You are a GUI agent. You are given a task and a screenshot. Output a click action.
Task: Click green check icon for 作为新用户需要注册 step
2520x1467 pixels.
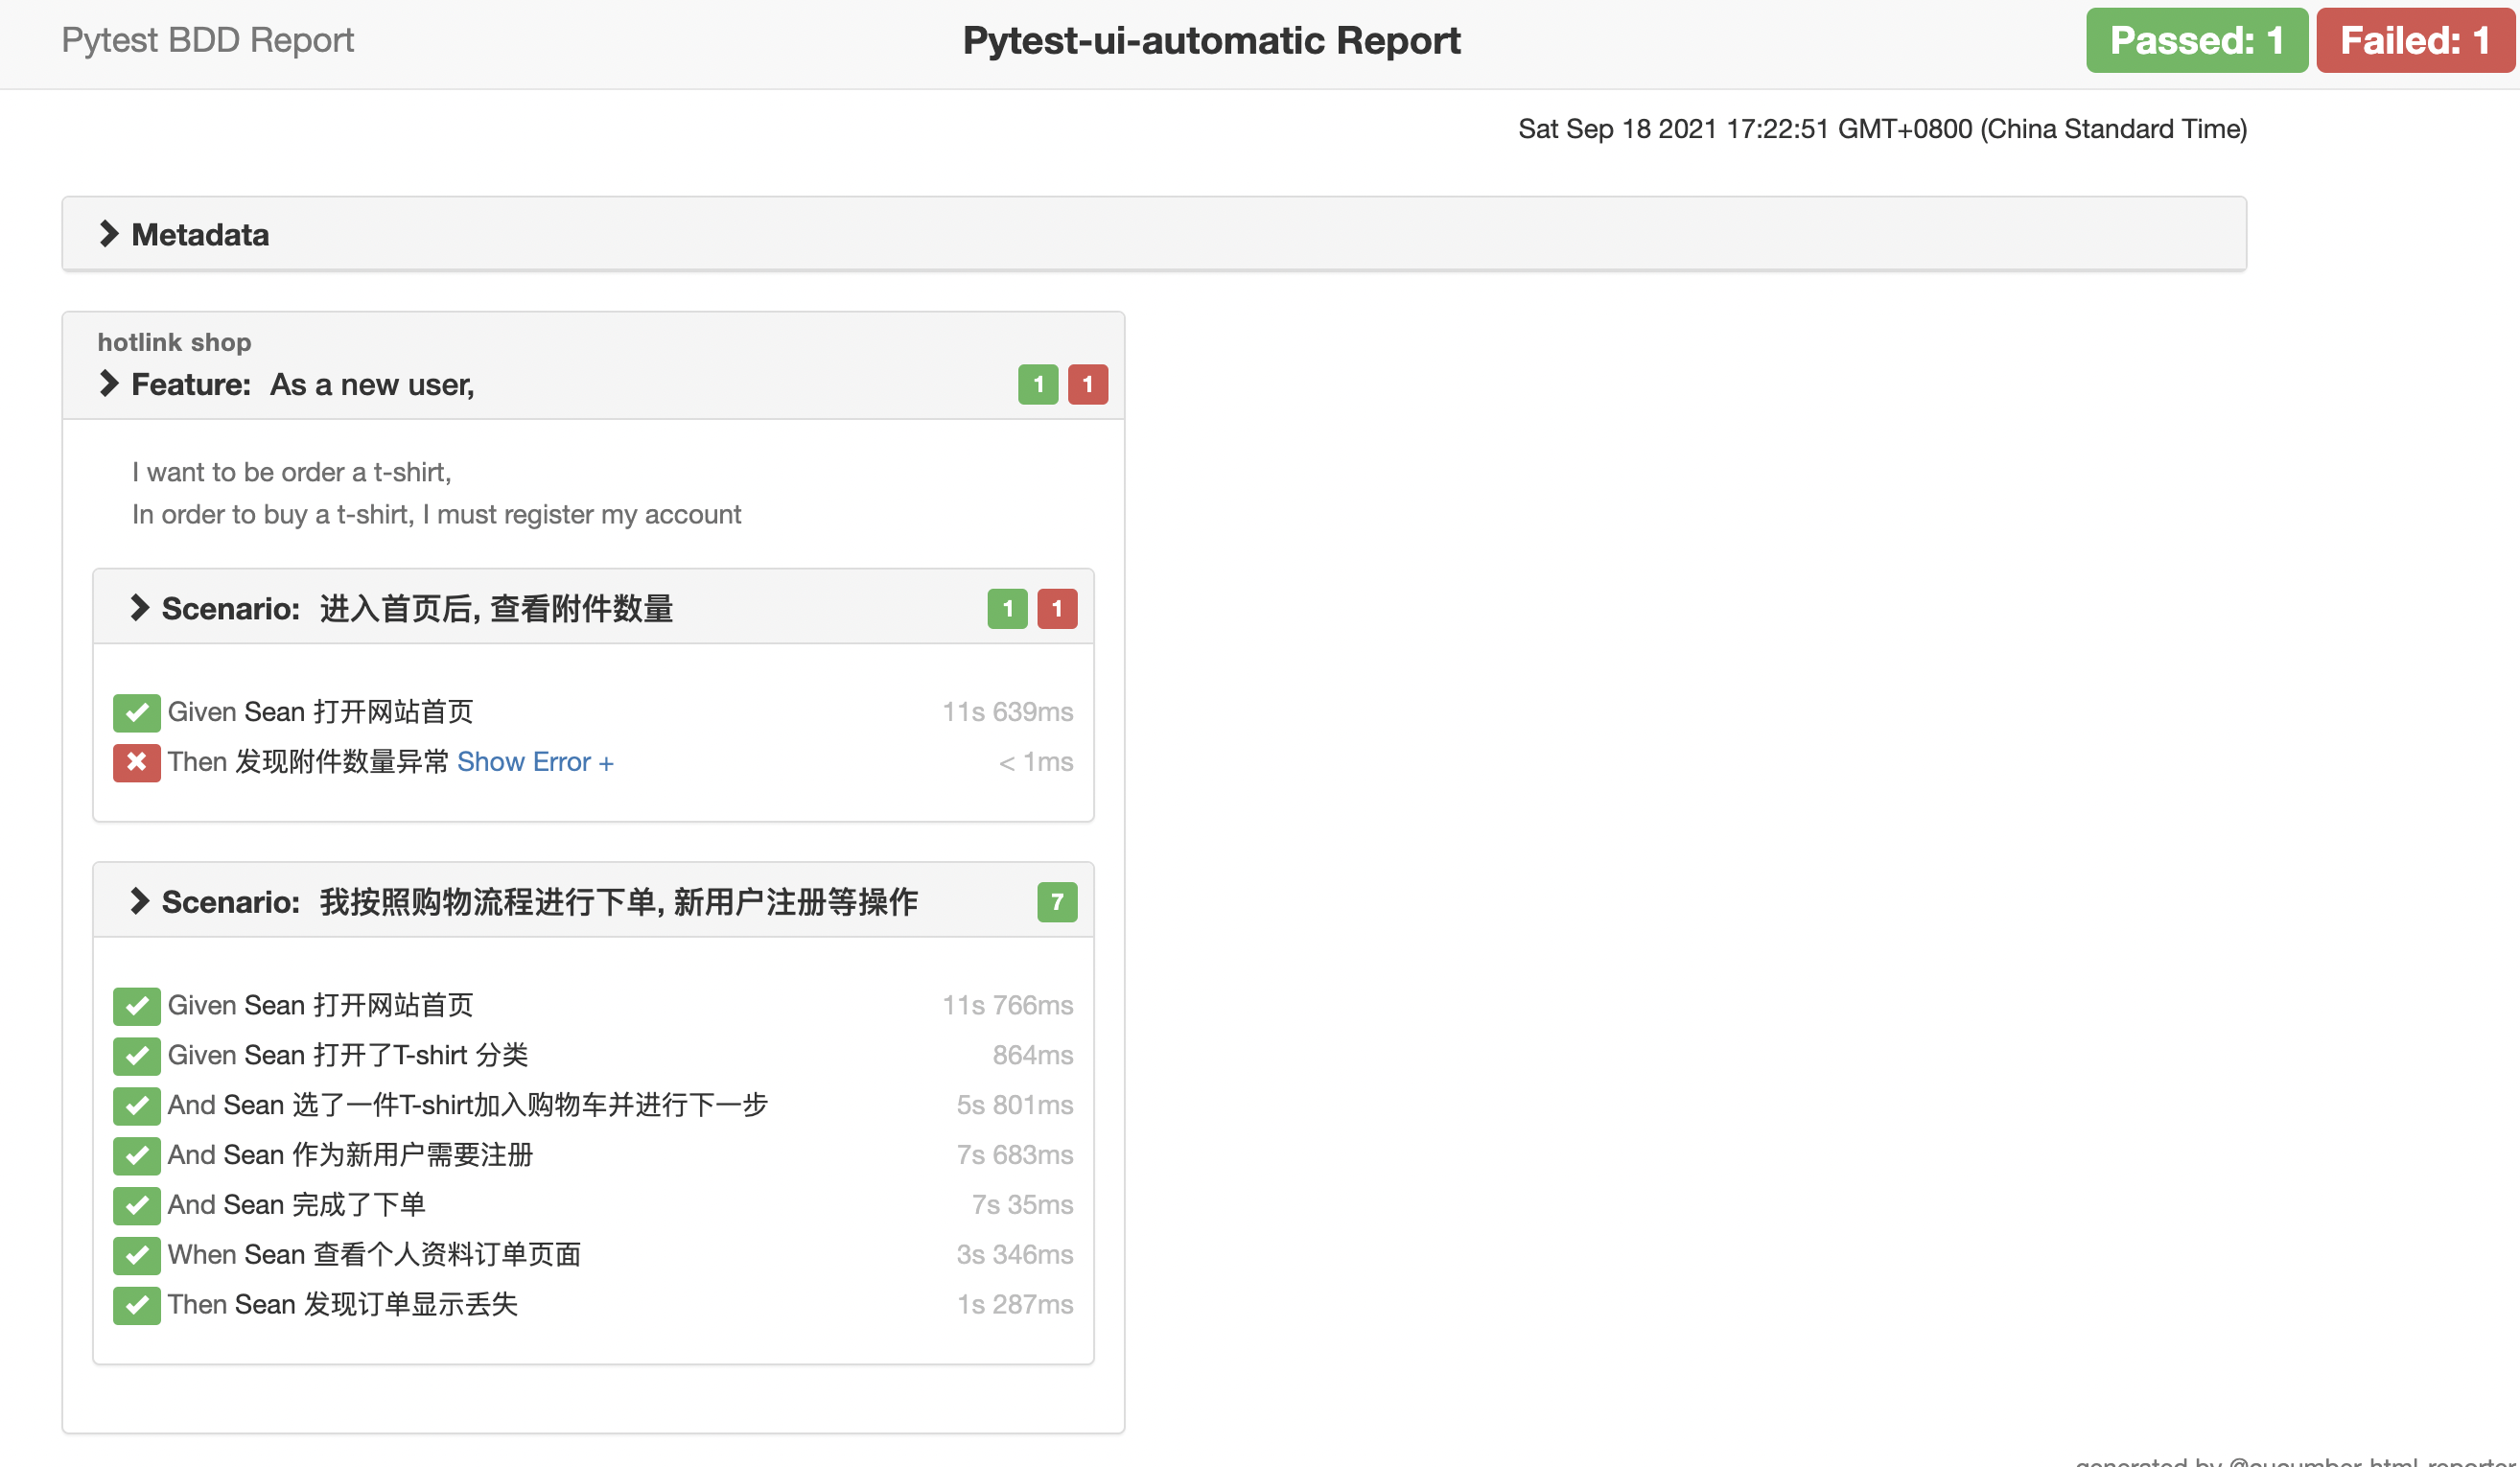pos(136,1156)
